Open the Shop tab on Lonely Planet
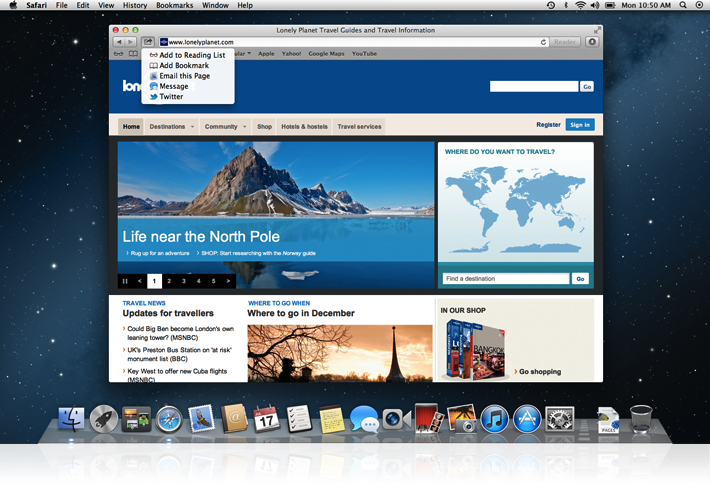Image resolution: width=710 pixels, height=484 pixels. point(264,127)
